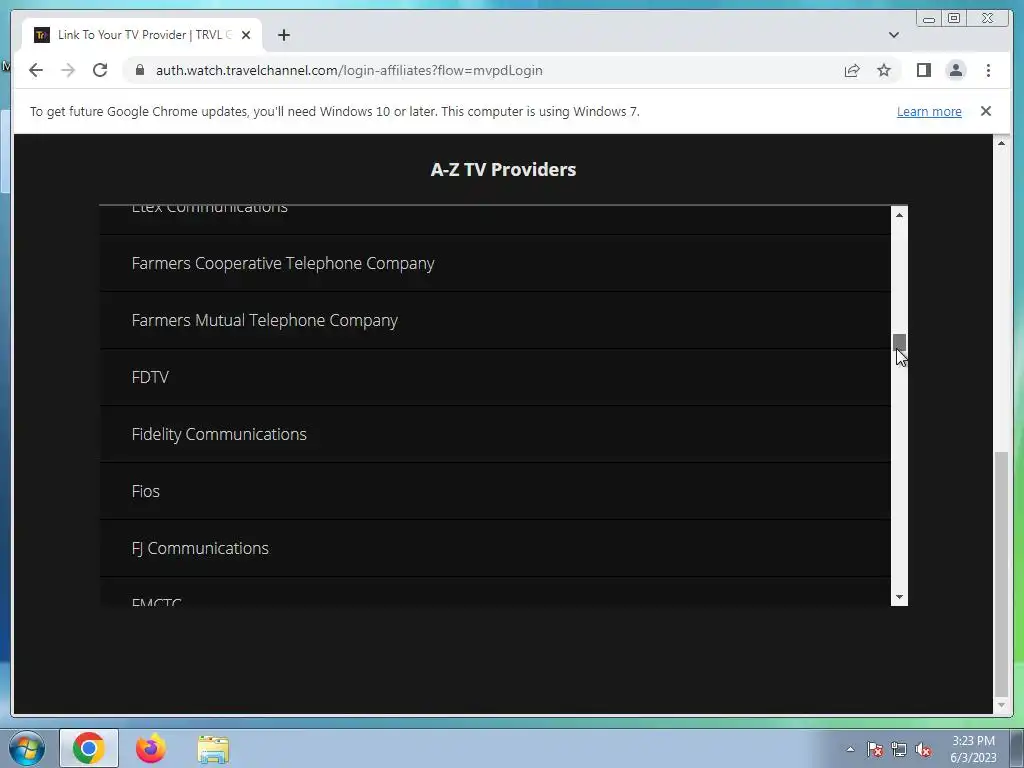This screenshot has width=1024, height=768.
Task: Open the volume tray icon
Action: click(x=923, y=749)
